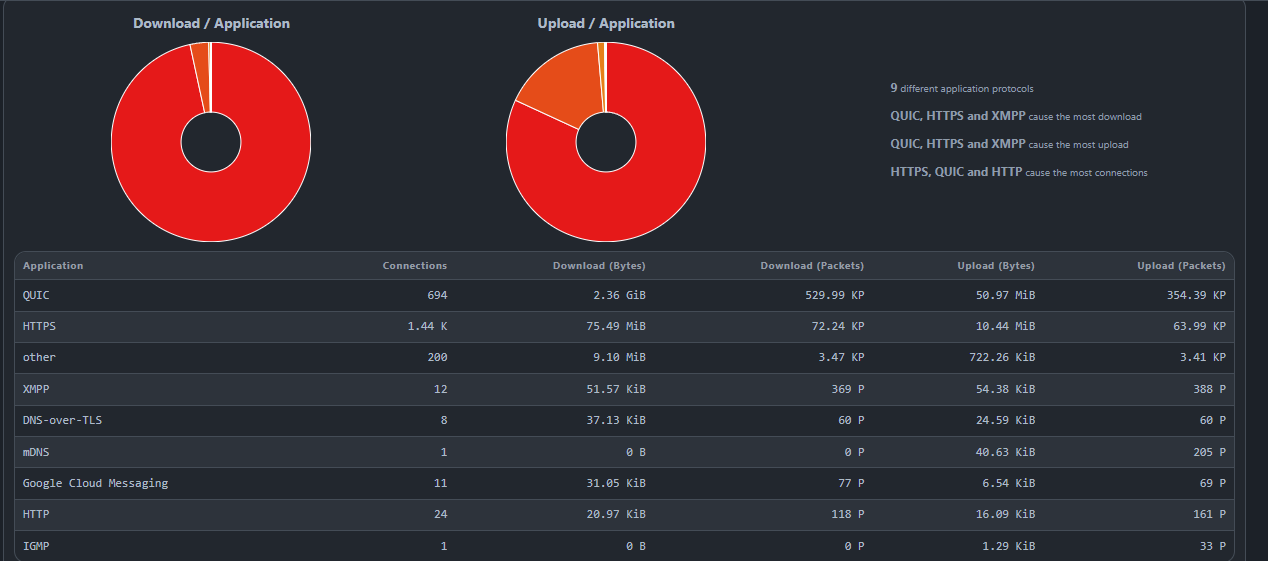
Task: Click the 3.47 KP download packets value
Action: [x=842, y=358]
